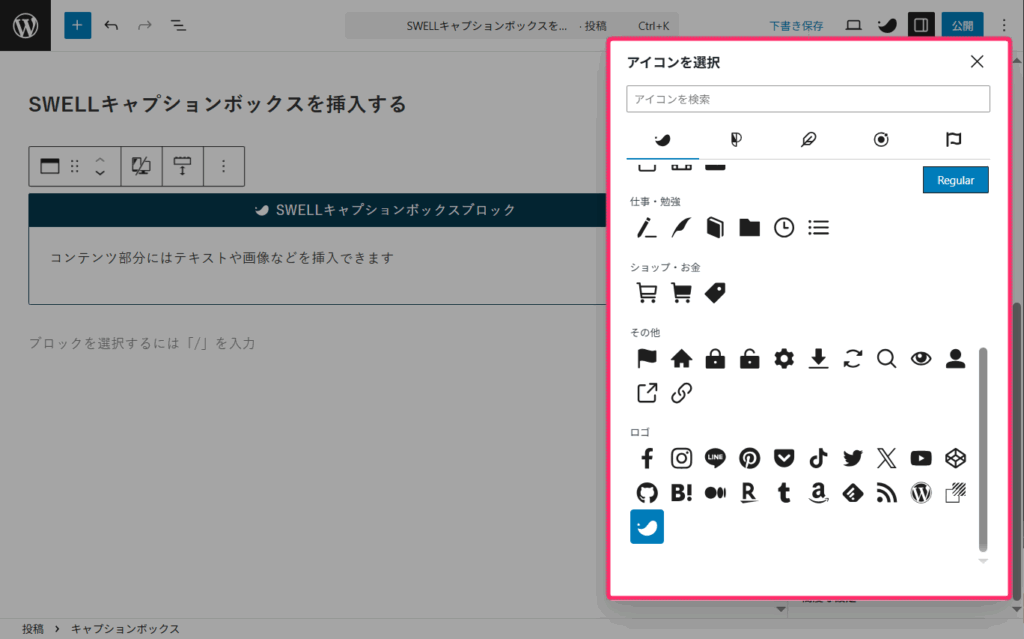Select the flag icon under その他
This screenshot has width=1024, height=639.
click(647, 358)
